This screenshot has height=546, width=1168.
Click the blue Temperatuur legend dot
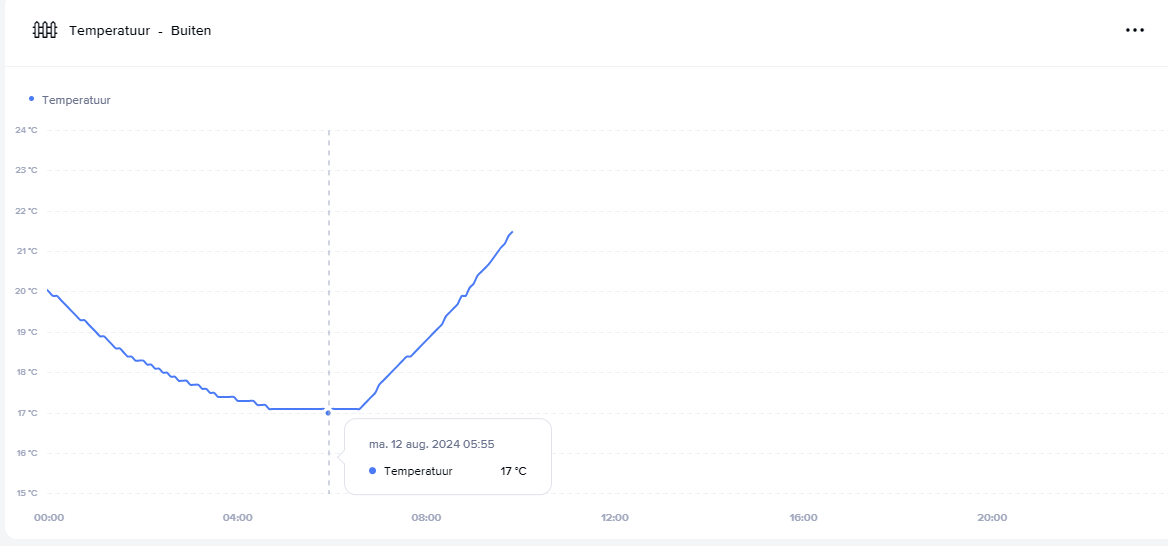31,98
